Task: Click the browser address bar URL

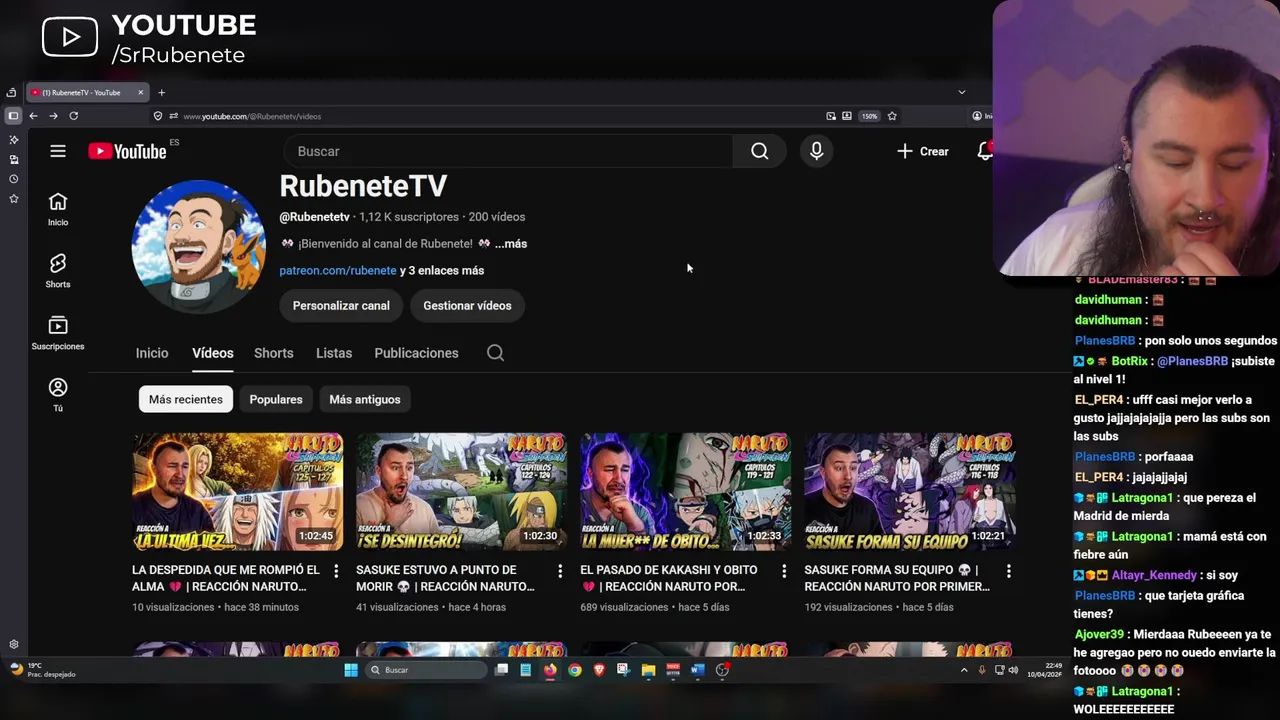Action: click(x=252, y=116)
